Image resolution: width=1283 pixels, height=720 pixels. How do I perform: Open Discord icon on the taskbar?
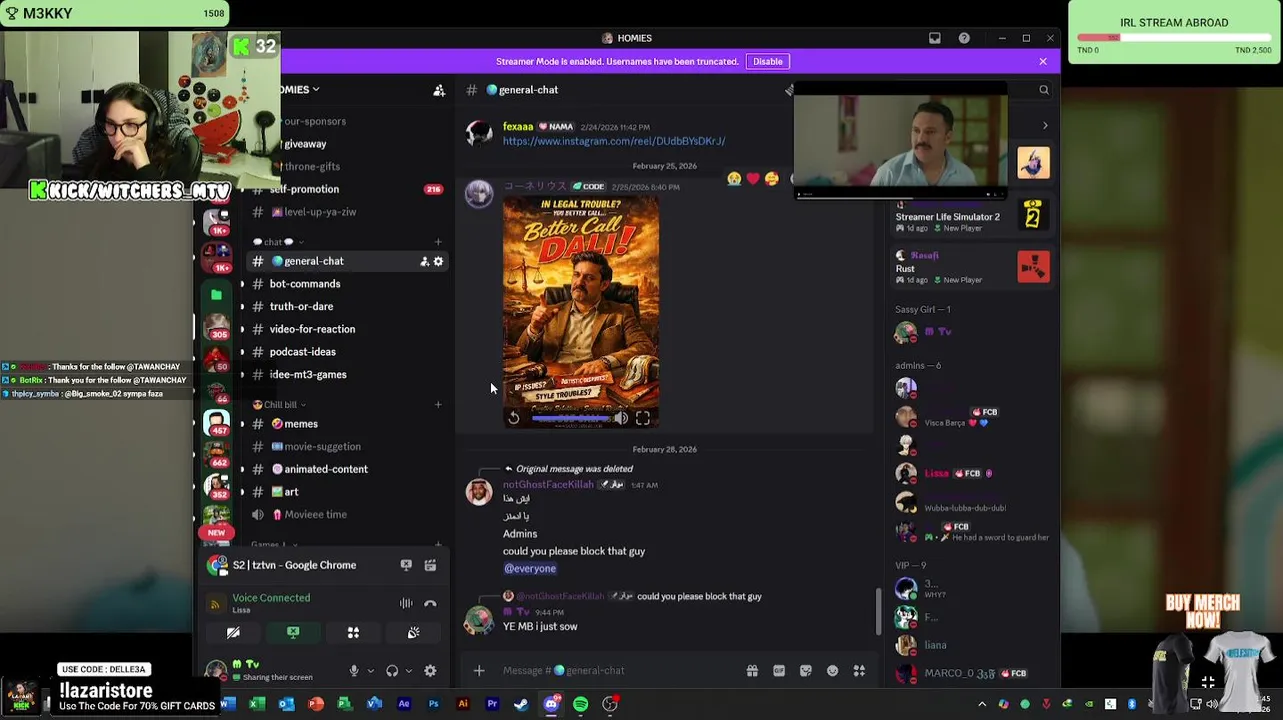click(551, 704)
